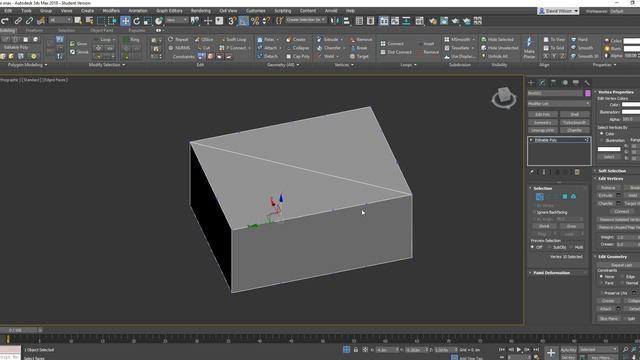Toggle the Angle Snap icon
Screen dimensions: 640x360
243,21
